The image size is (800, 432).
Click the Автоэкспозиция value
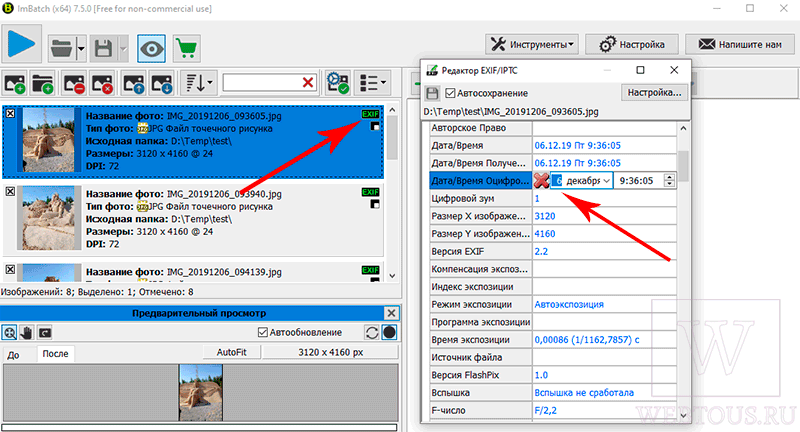pos(569,304)
